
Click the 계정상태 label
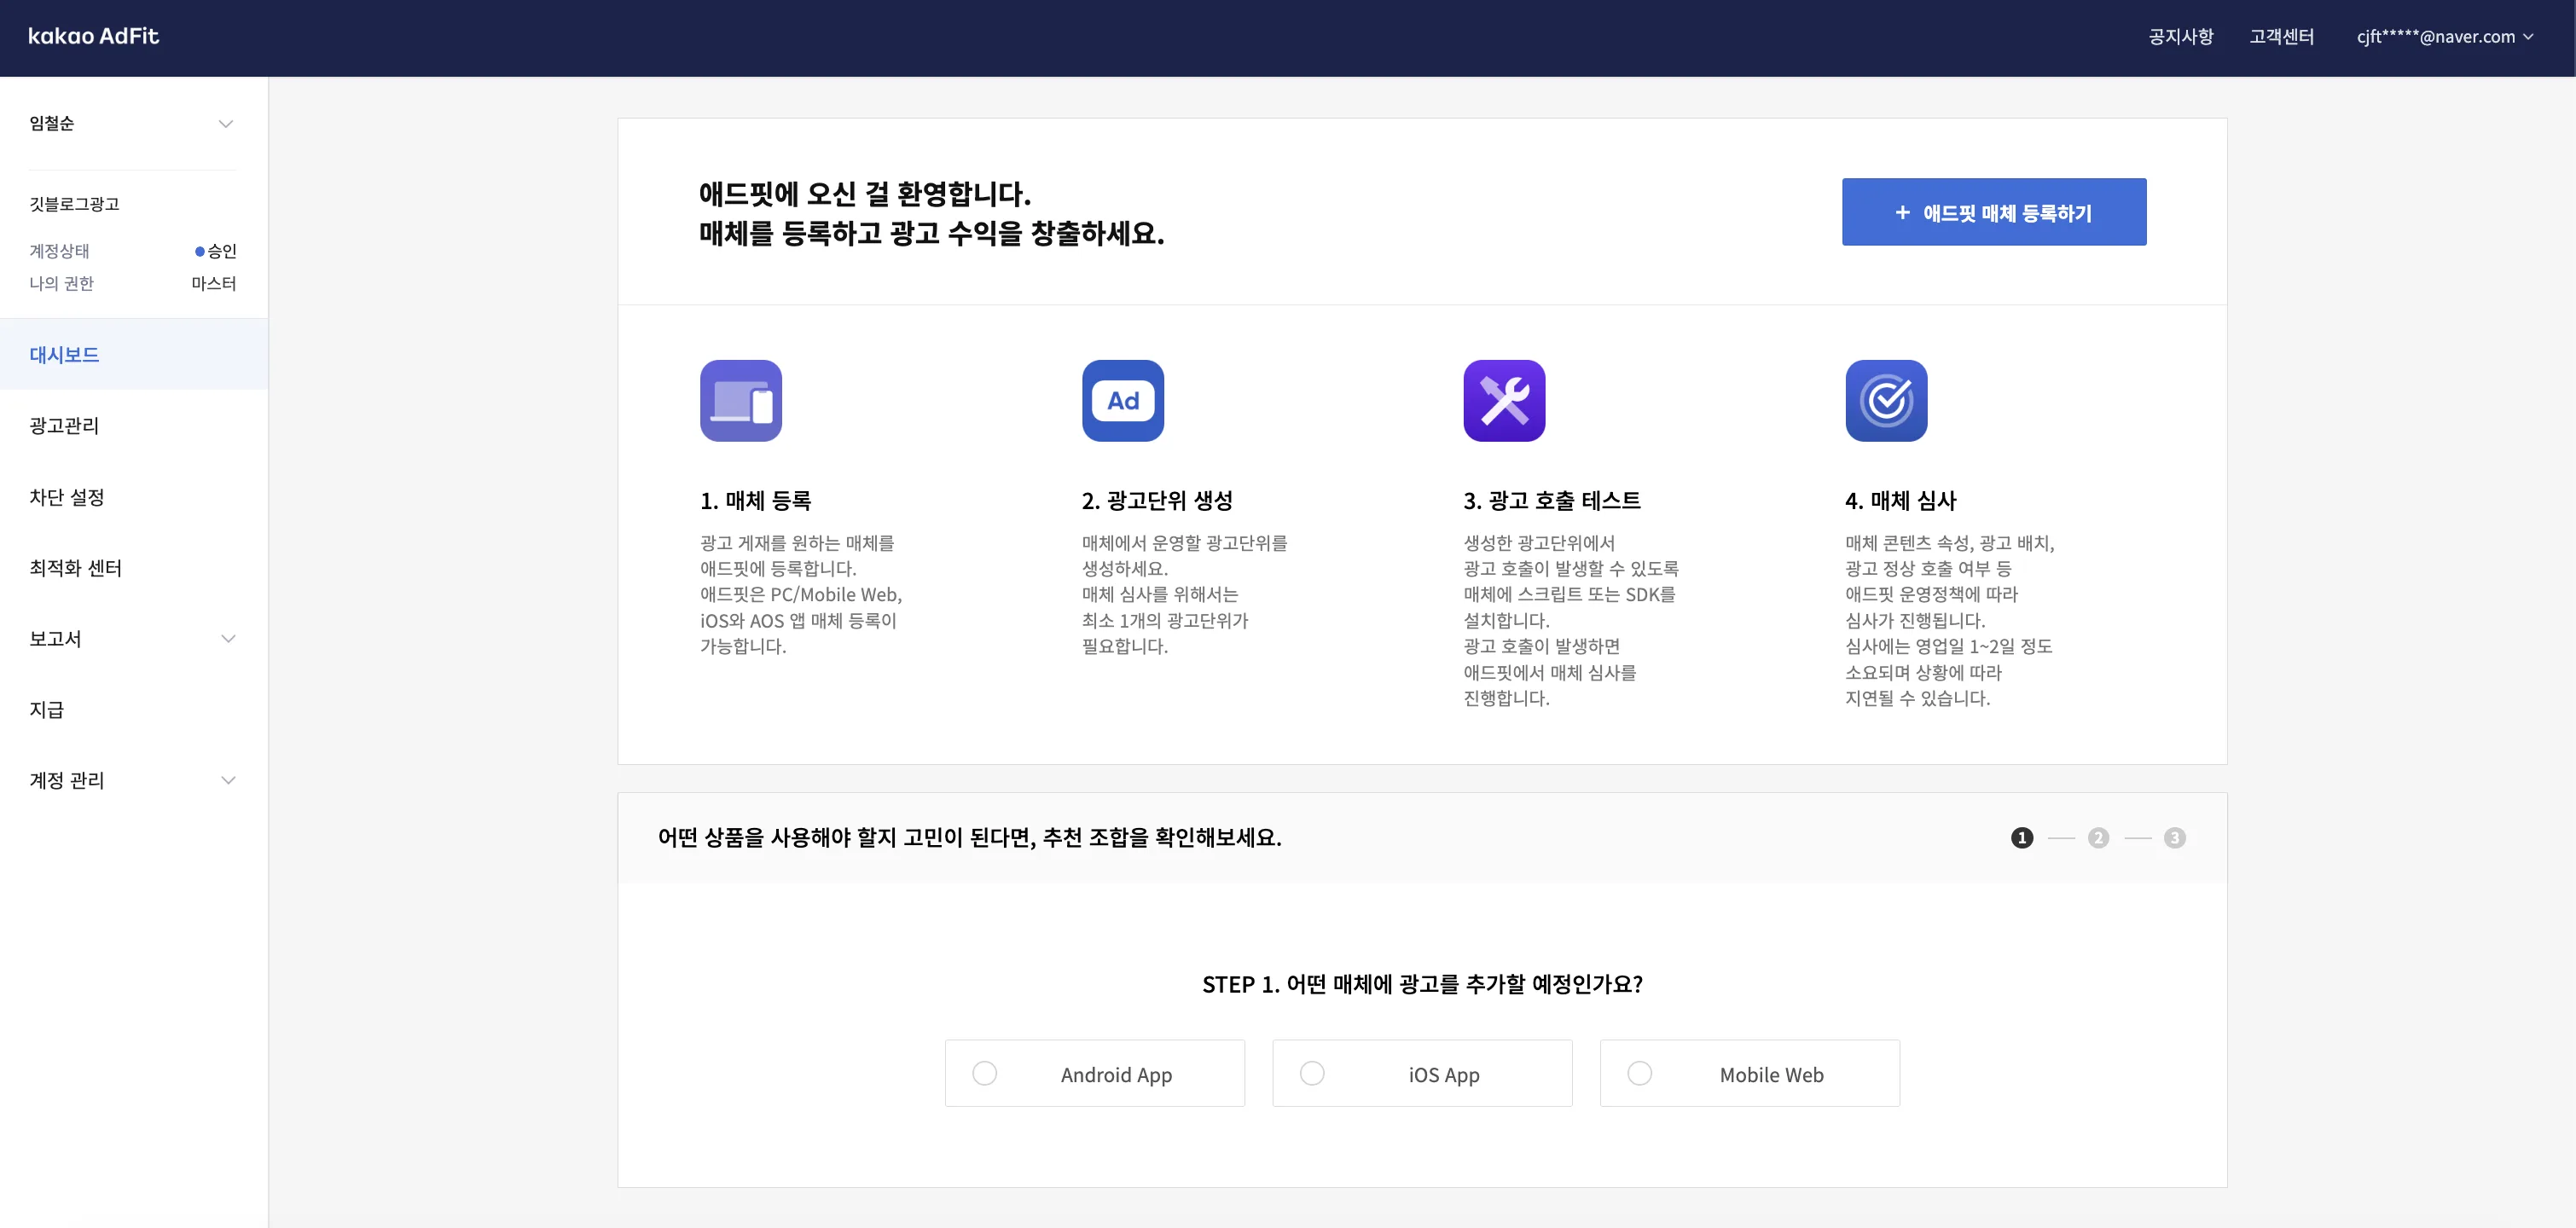click(x=59, y=251)
